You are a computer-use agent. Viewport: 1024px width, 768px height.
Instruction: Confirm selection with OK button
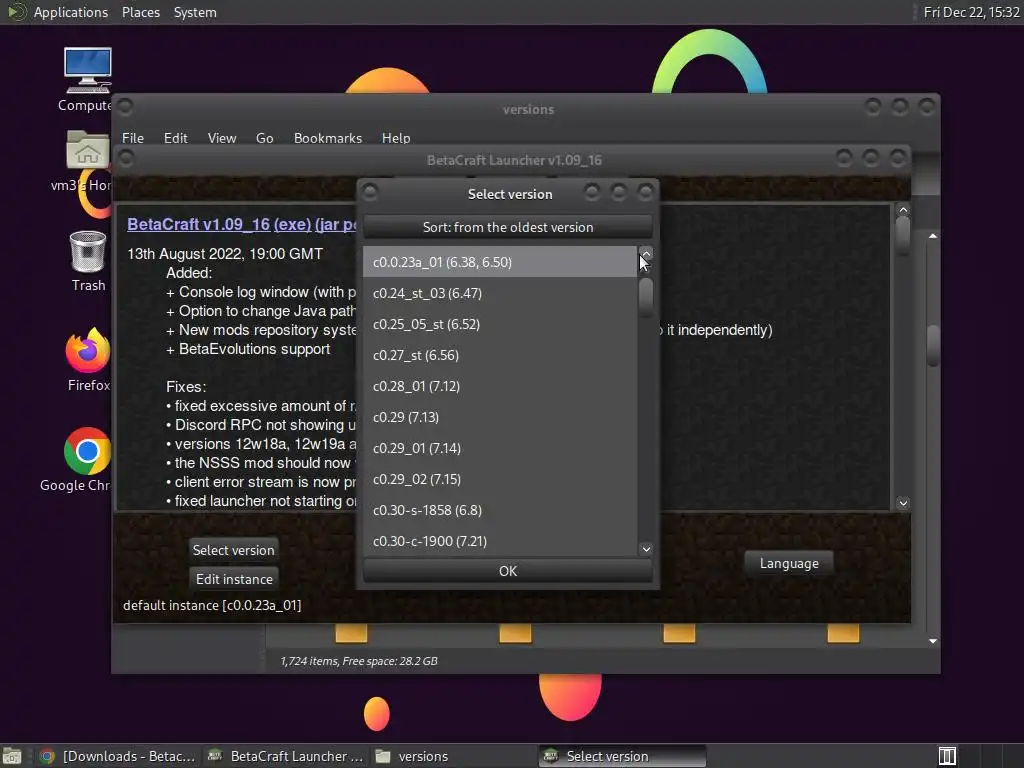coord(507,571)
